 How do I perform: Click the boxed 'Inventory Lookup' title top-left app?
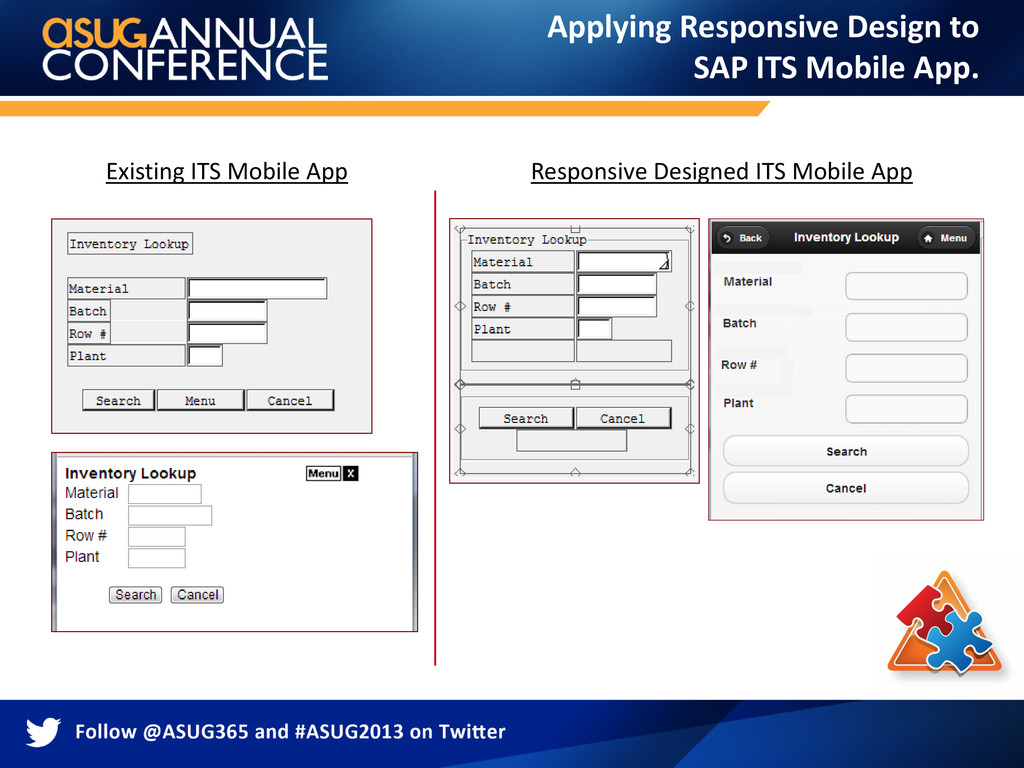click(x=130, y=244)
